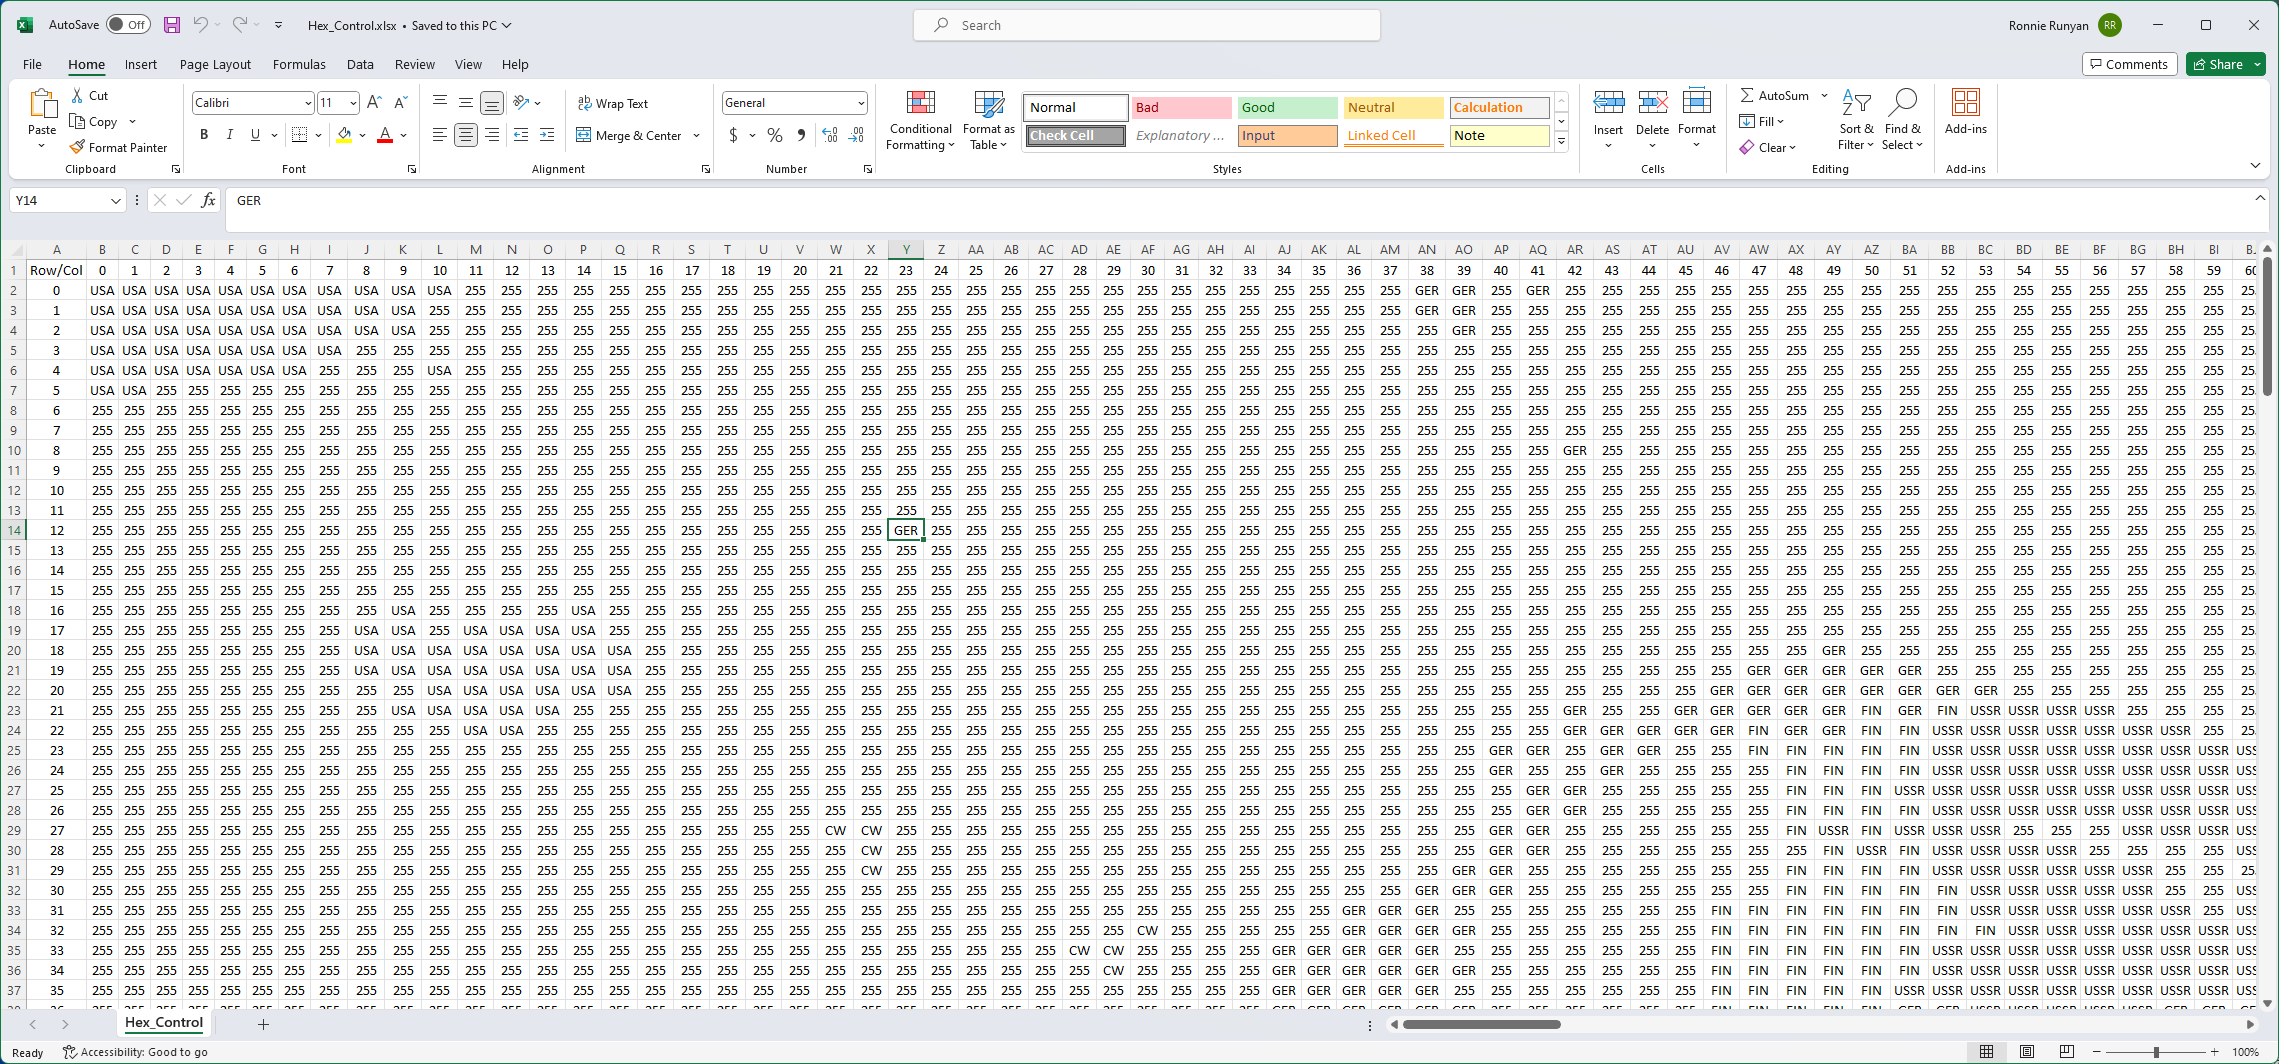Open the Sort & Filter tool
The height and width of the screenshot is (1064, 2279).
click(1856, 120)
